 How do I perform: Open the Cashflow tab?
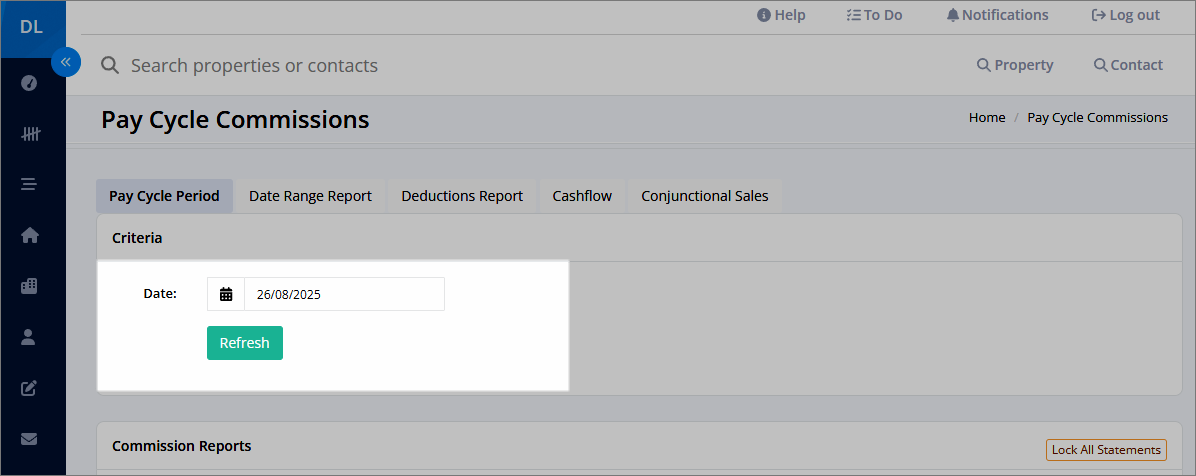[x=582, y=196]
